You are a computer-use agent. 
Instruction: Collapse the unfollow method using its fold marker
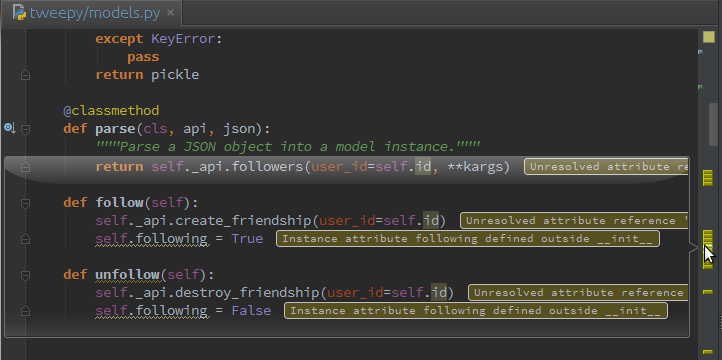click(x=26, y=275)
